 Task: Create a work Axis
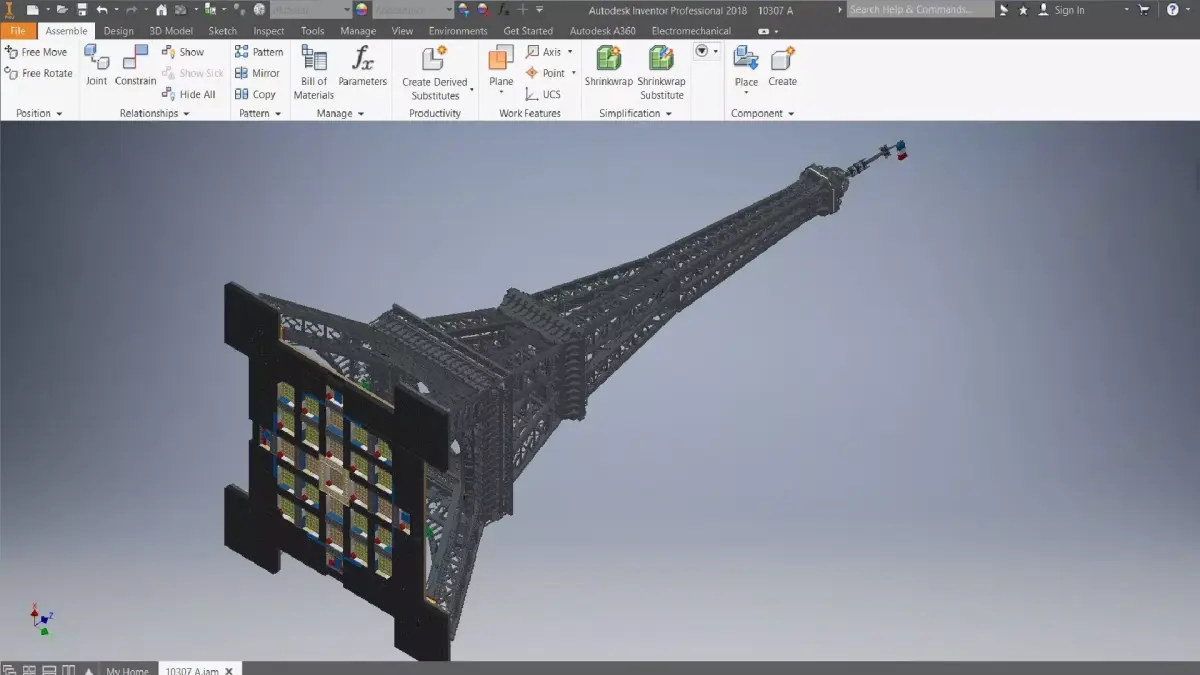click(x=544, y=52)
